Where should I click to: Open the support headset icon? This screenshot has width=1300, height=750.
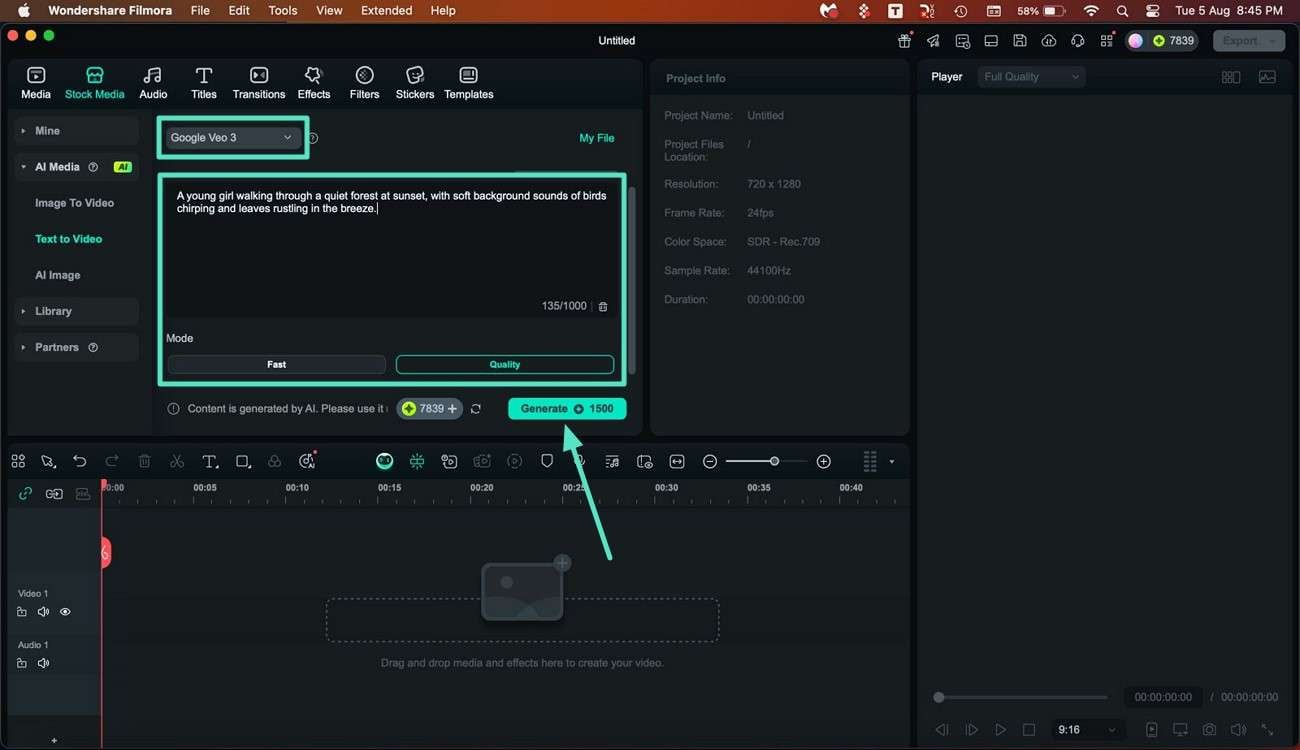1077,41
